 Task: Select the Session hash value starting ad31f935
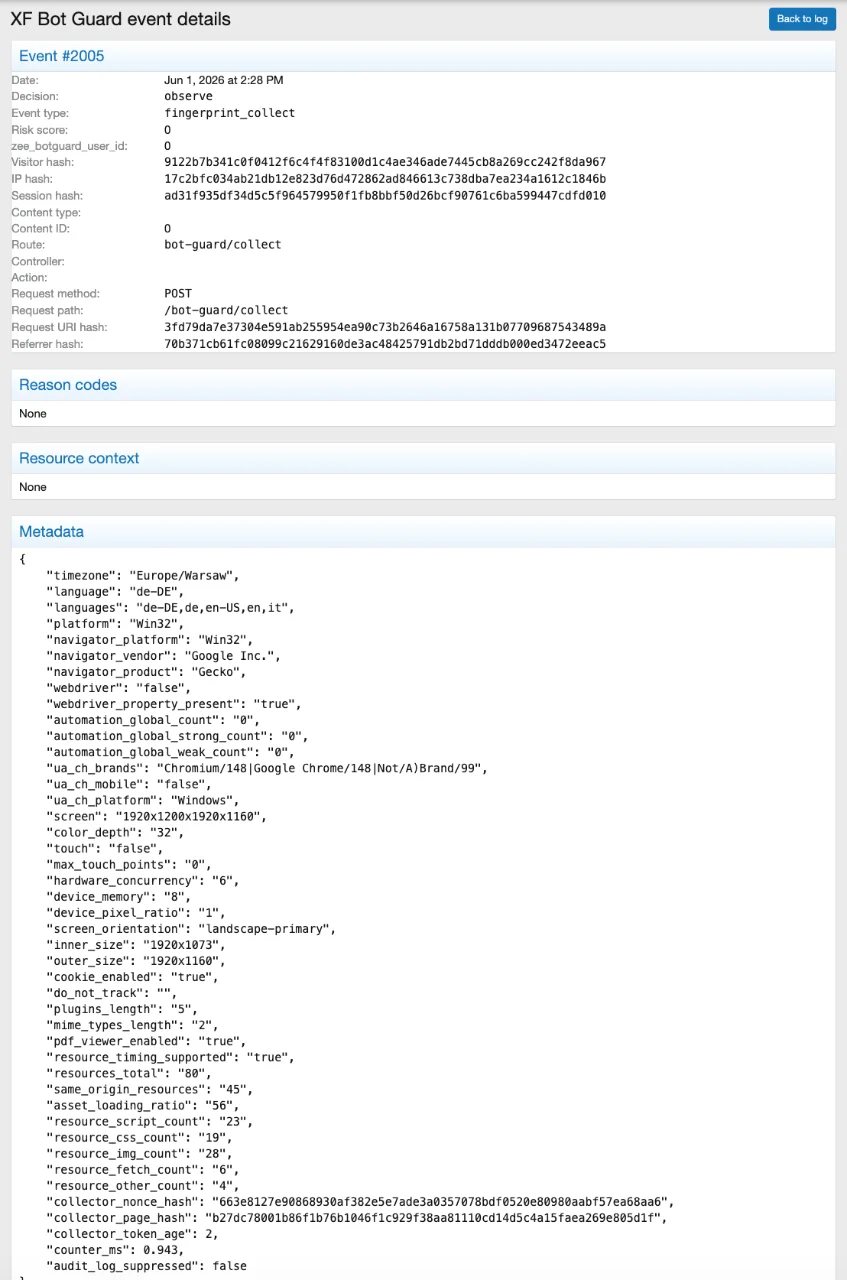(x=385, y=195)
